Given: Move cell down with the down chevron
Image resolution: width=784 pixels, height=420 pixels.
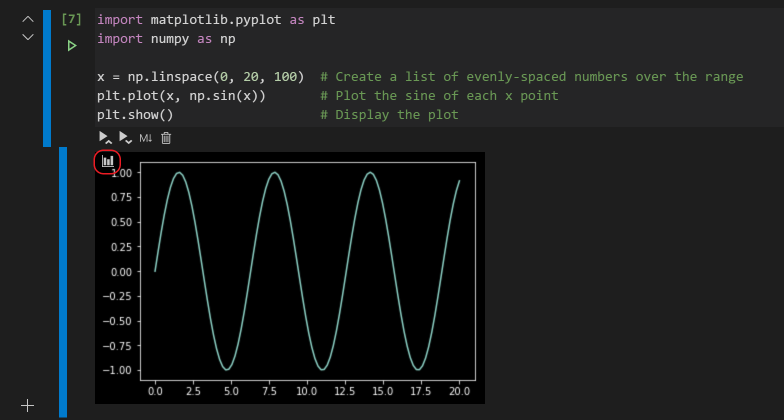Looking at the screenshot, I should coord(27,37).
